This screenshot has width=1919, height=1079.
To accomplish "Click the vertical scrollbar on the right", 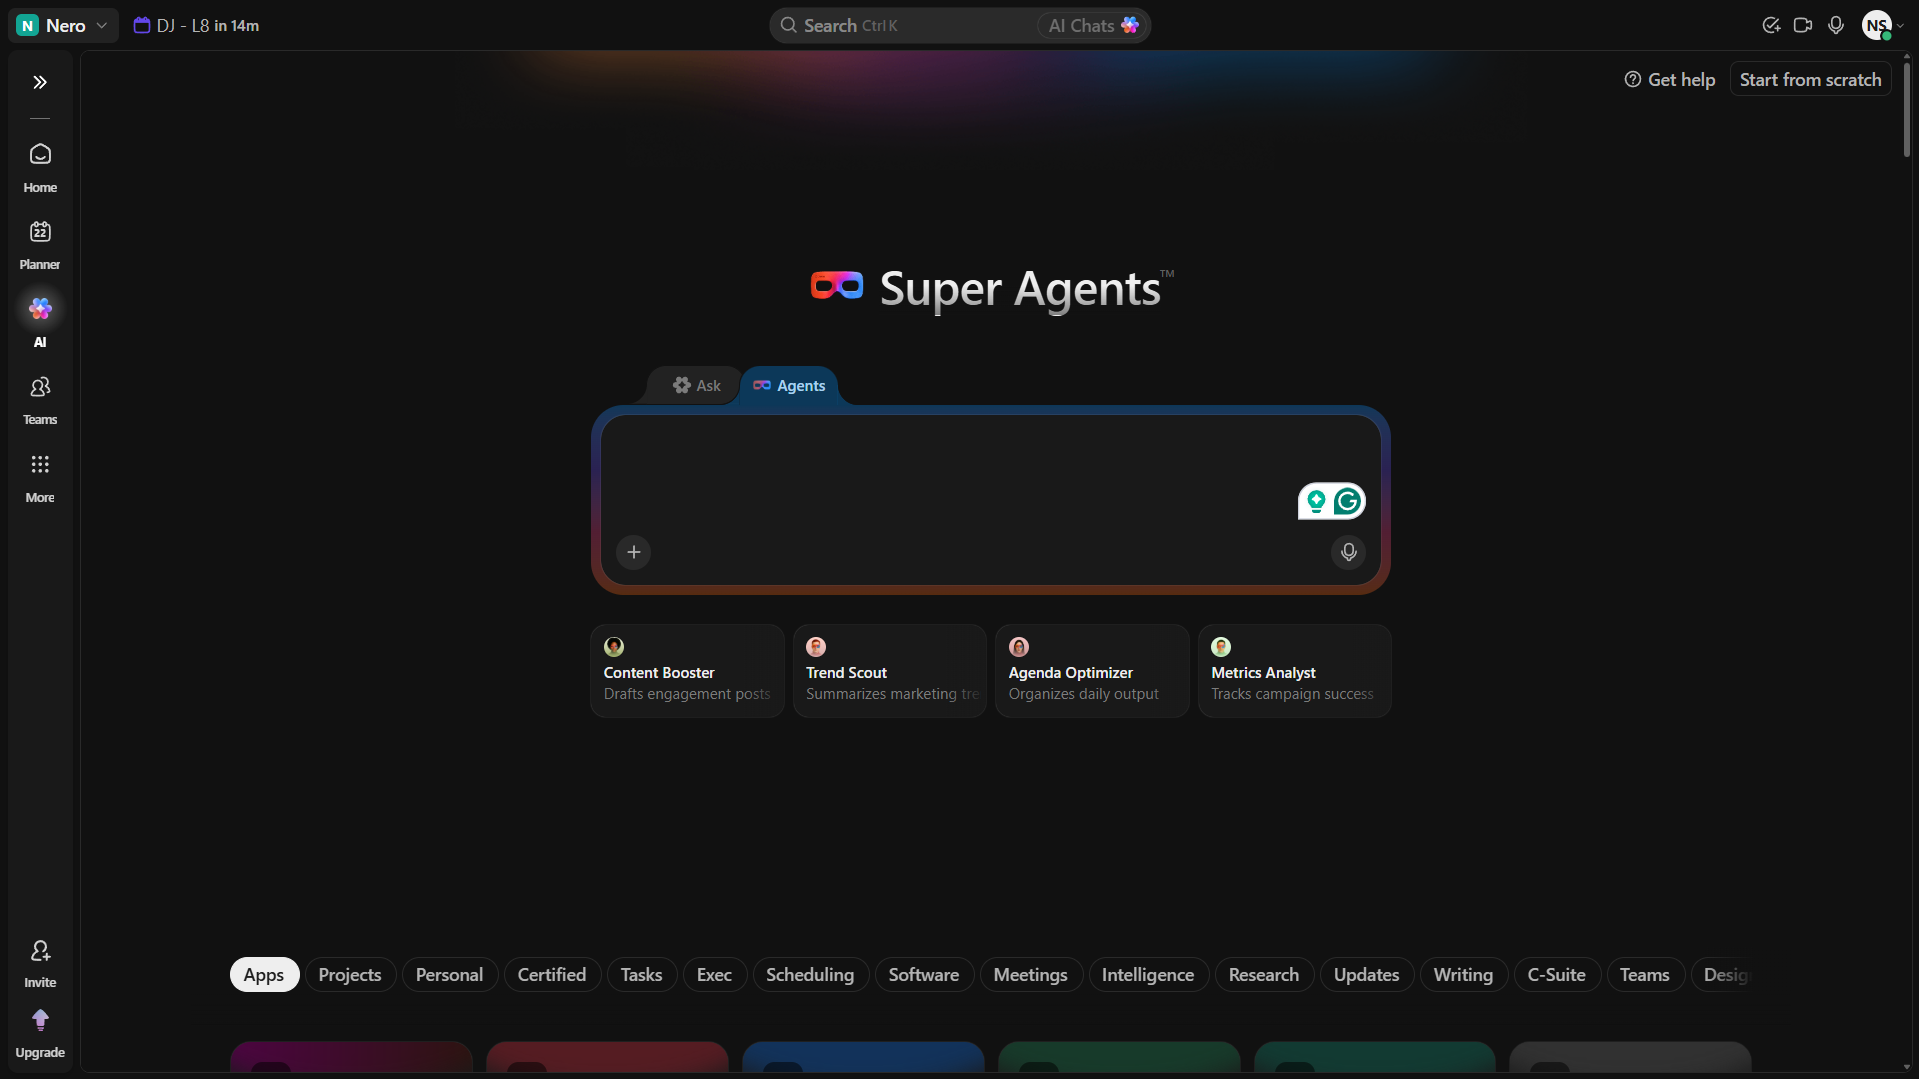I will coord(1907,108).
